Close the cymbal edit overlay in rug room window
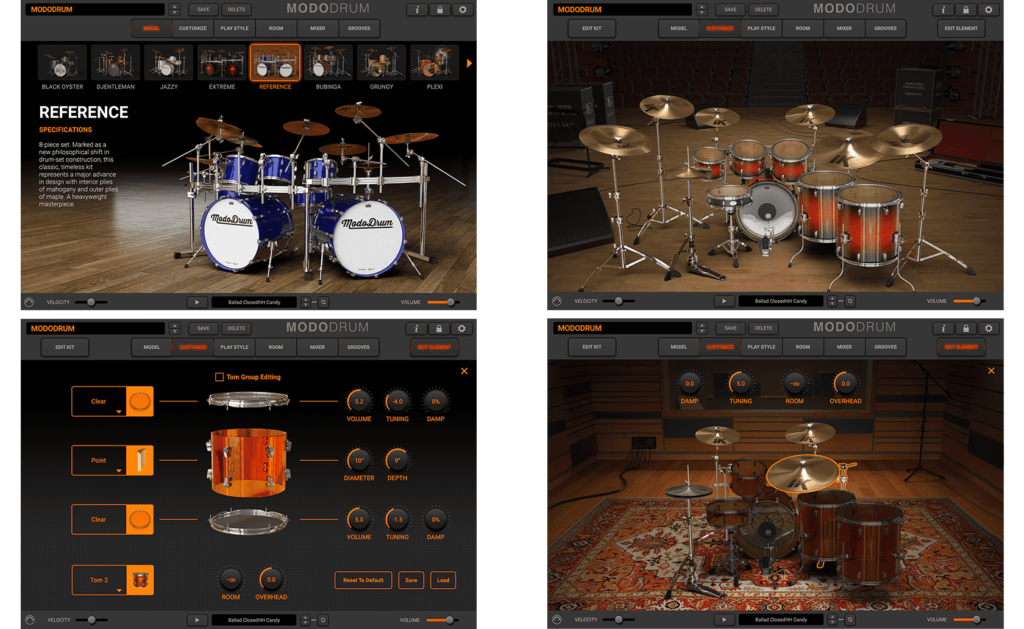 [x=991, y=370]
